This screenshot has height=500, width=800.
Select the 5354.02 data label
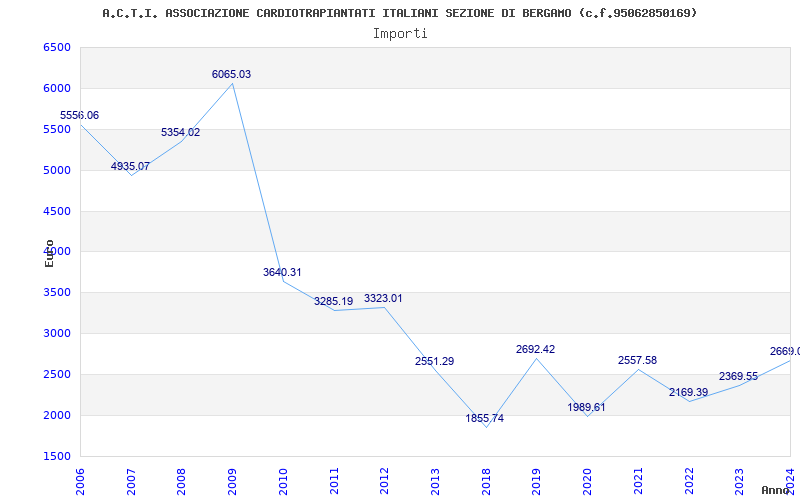[181, 132]
